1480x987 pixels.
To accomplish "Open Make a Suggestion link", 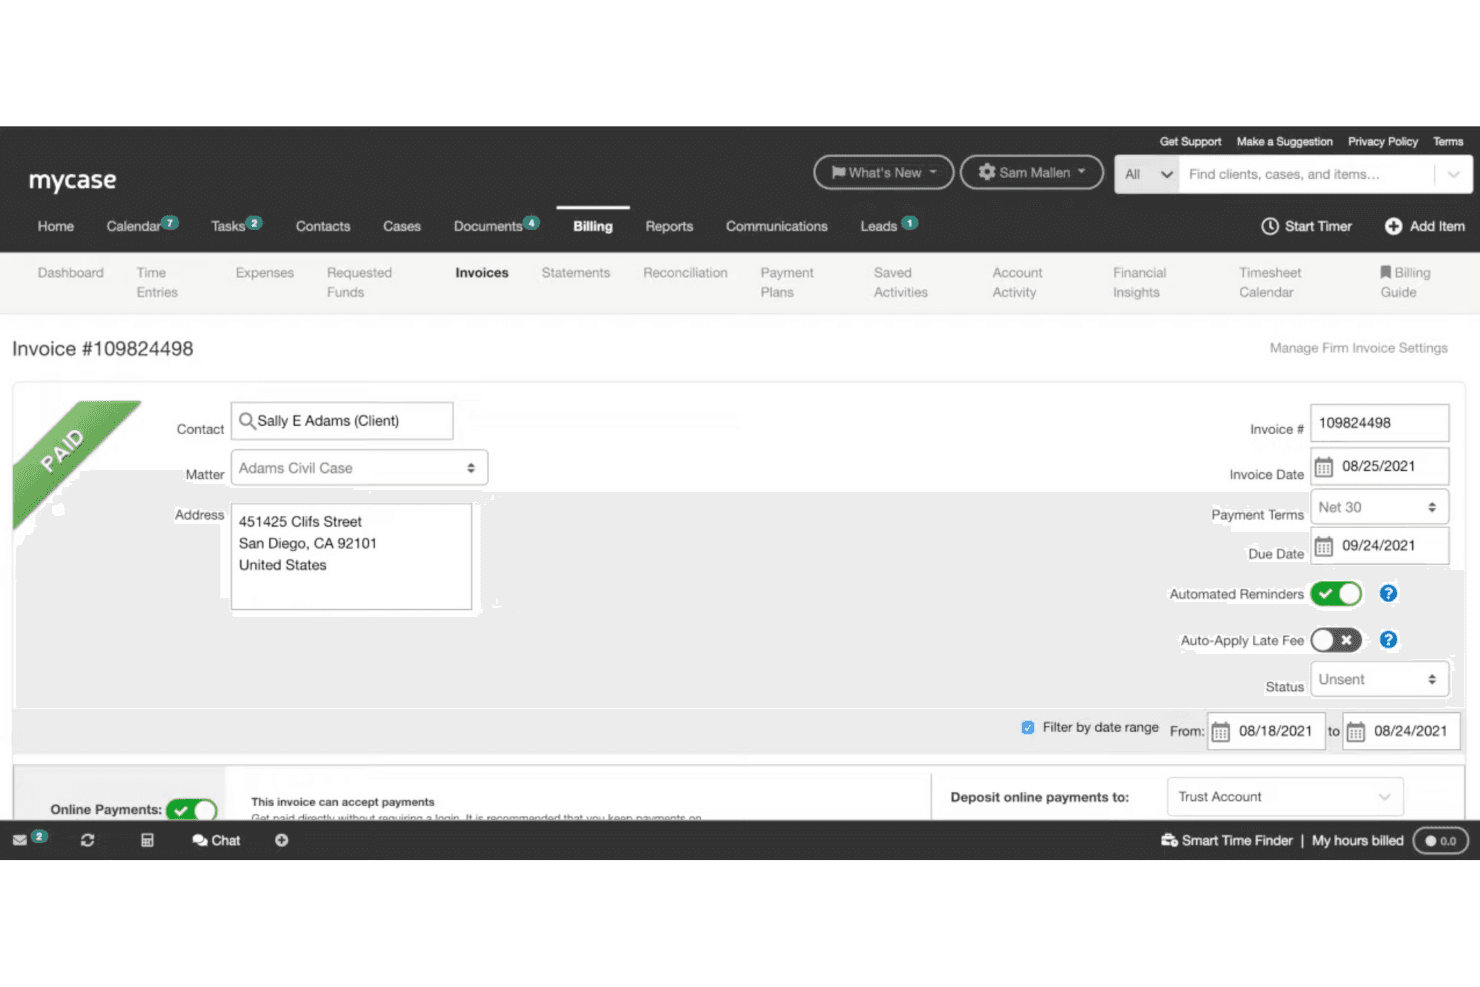I will tap(1284, 142).
